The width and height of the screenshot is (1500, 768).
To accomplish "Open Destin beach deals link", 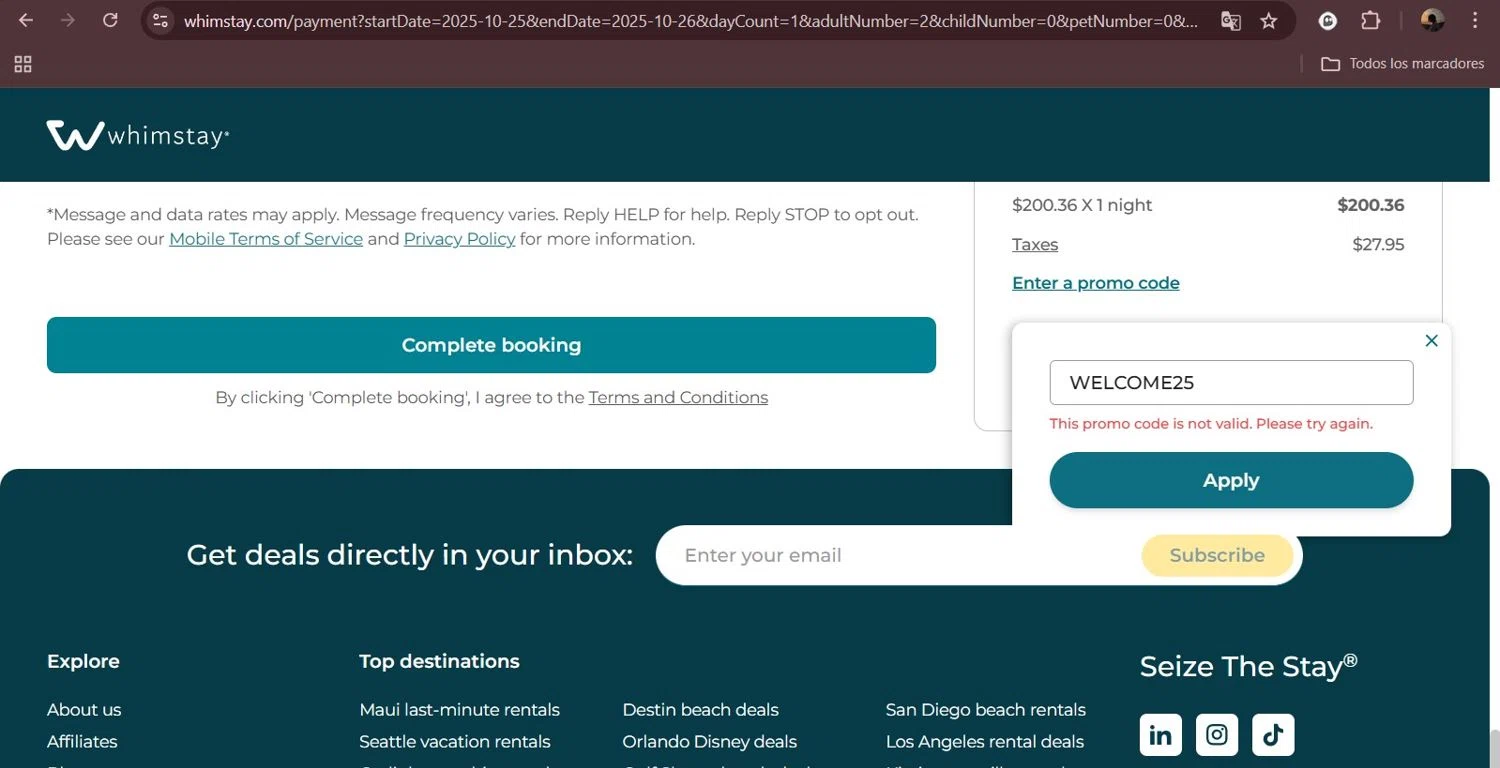I will tap(700, 710).
